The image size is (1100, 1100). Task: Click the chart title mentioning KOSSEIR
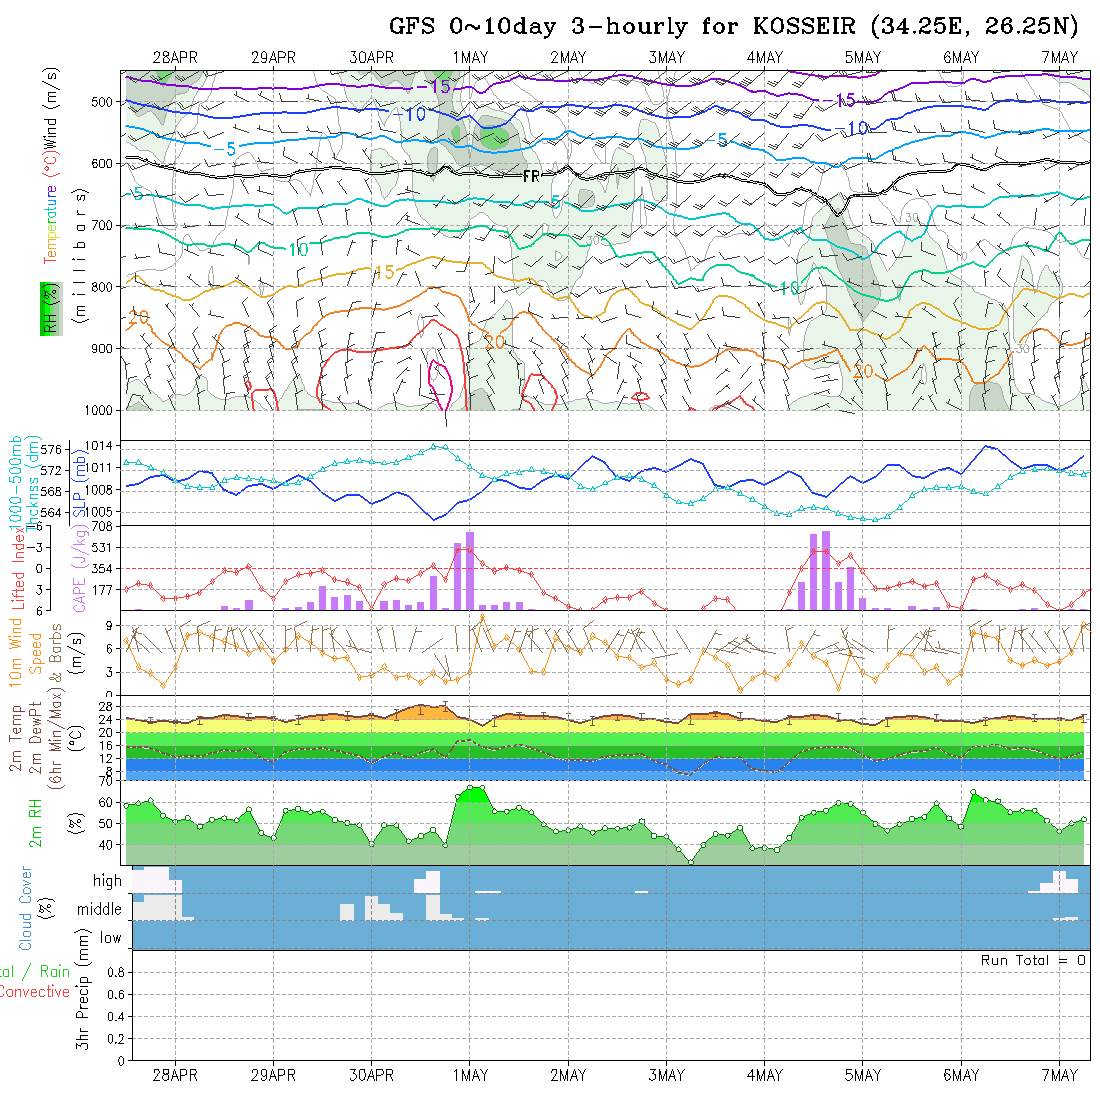(x=737, y=26)
